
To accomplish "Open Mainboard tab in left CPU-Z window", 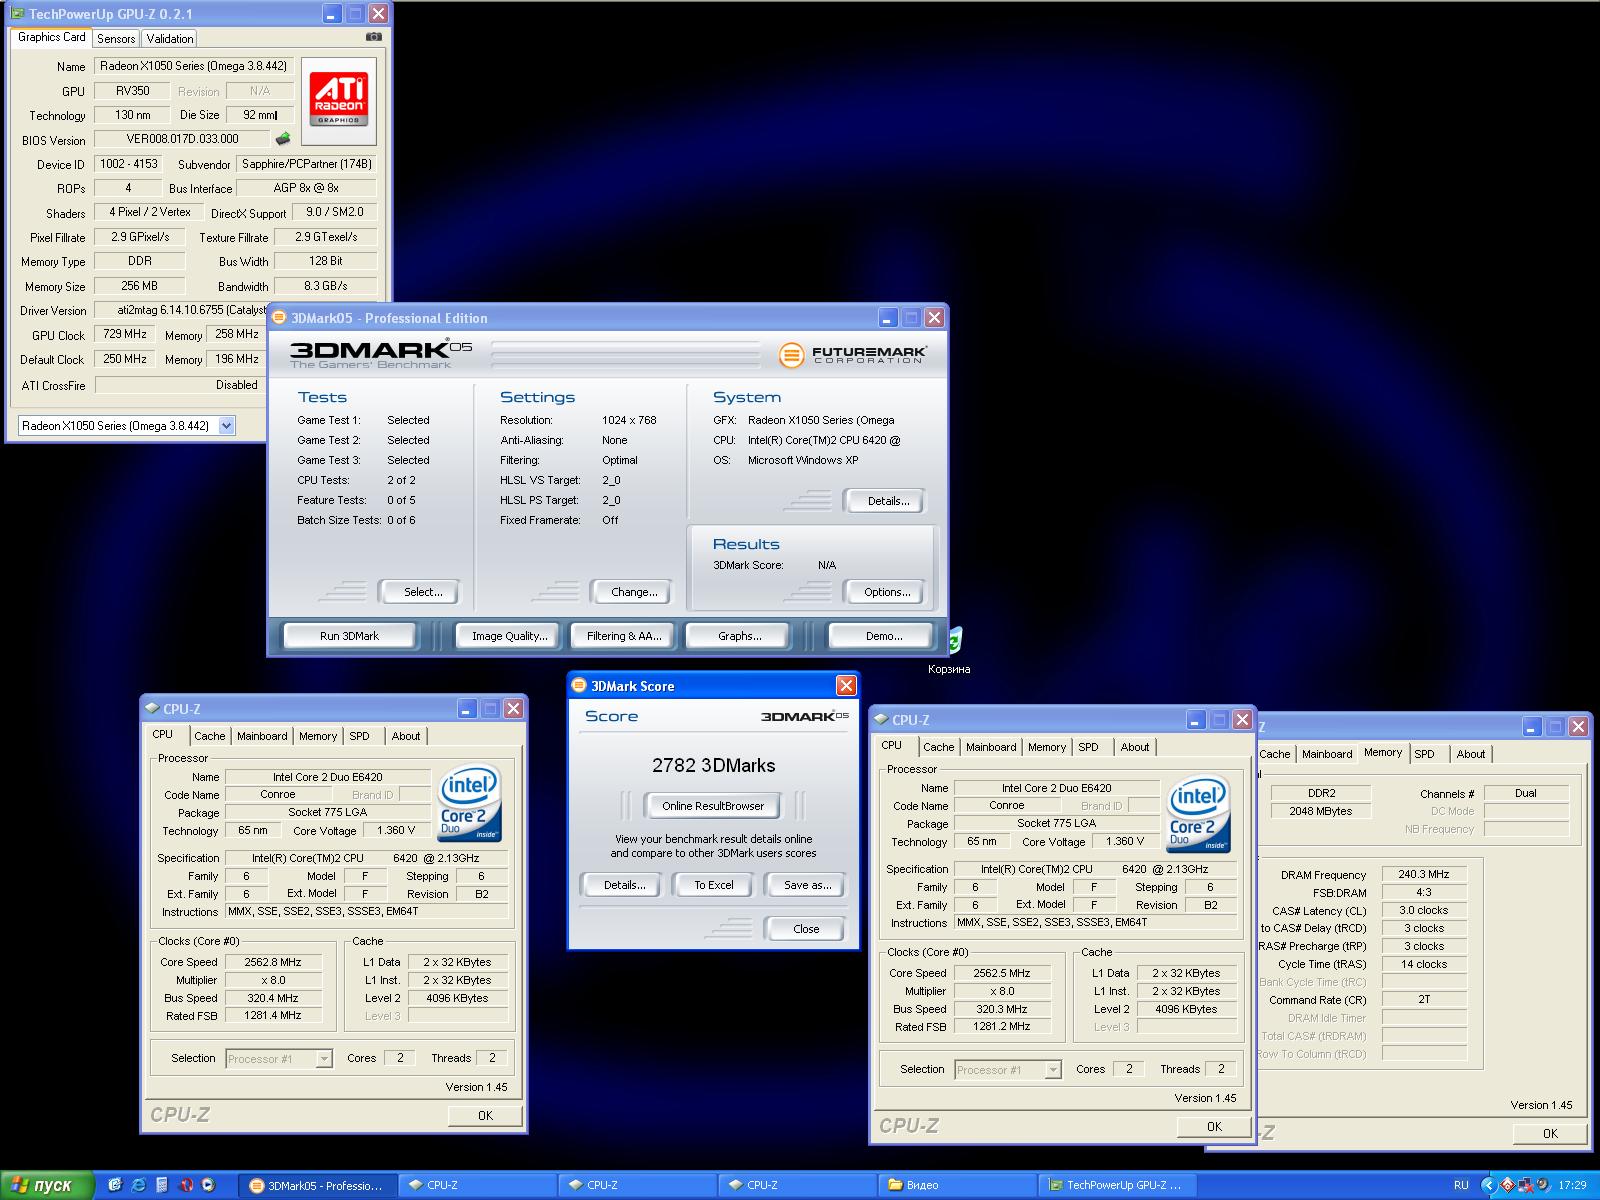I will (x=262, y=735).
